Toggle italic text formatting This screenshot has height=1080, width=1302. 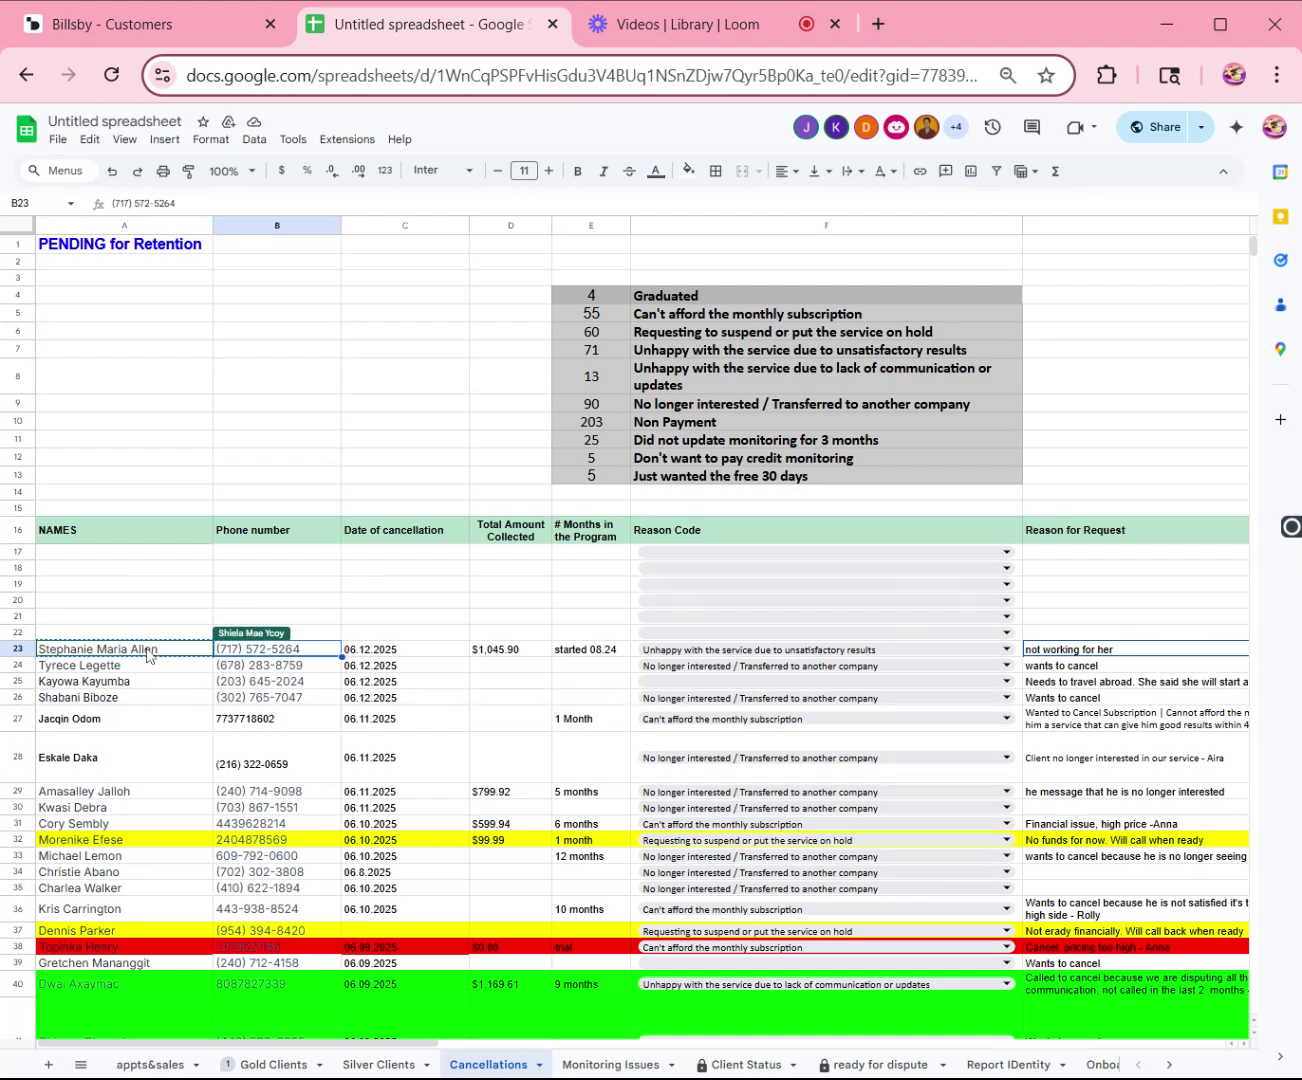(x=603, y=171)
